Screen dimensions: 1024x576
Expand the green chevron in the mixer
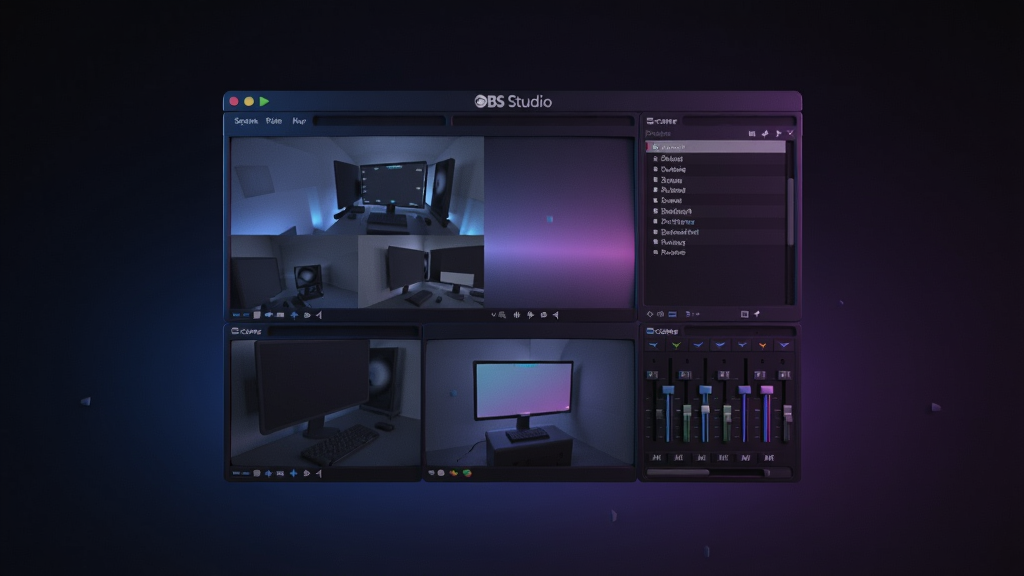click(677, 345)
